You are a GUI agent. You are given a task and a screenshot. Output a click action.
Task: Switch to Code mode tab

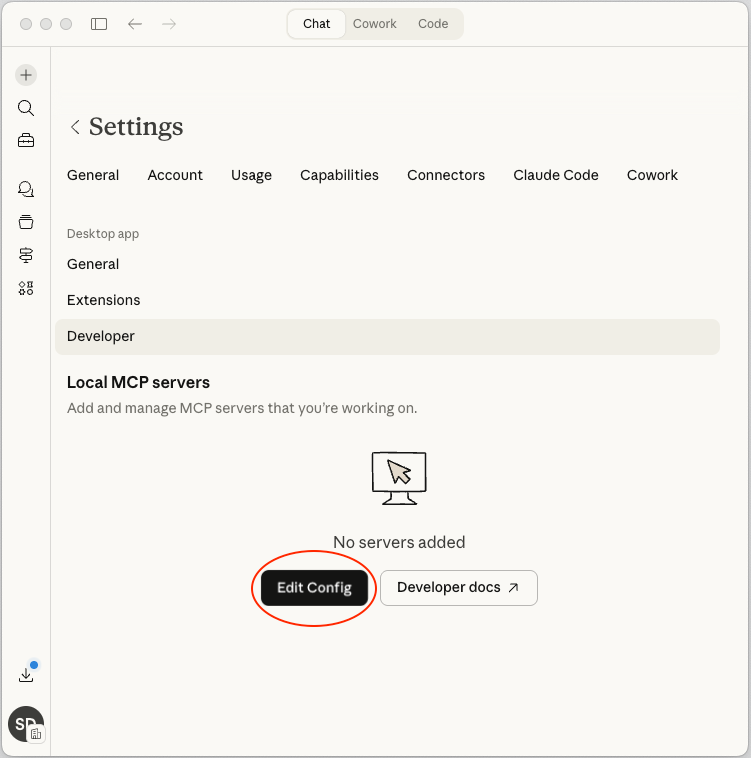pyautogui.click(x=433, y=24)
